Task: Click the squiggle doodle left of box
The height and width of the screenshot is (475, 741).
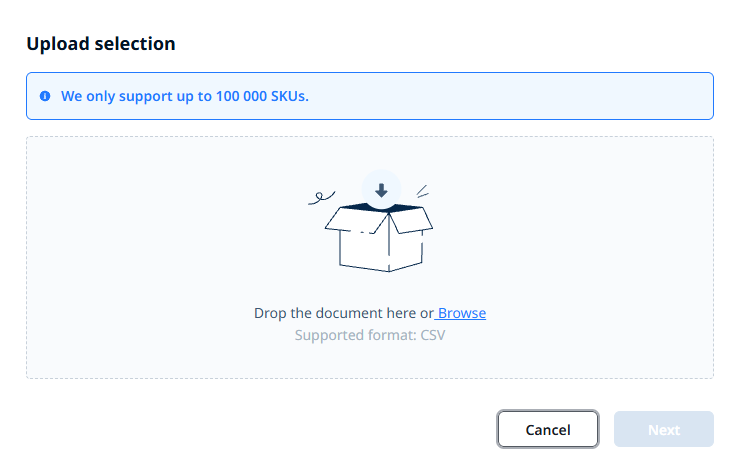Action: coord(321,198)
